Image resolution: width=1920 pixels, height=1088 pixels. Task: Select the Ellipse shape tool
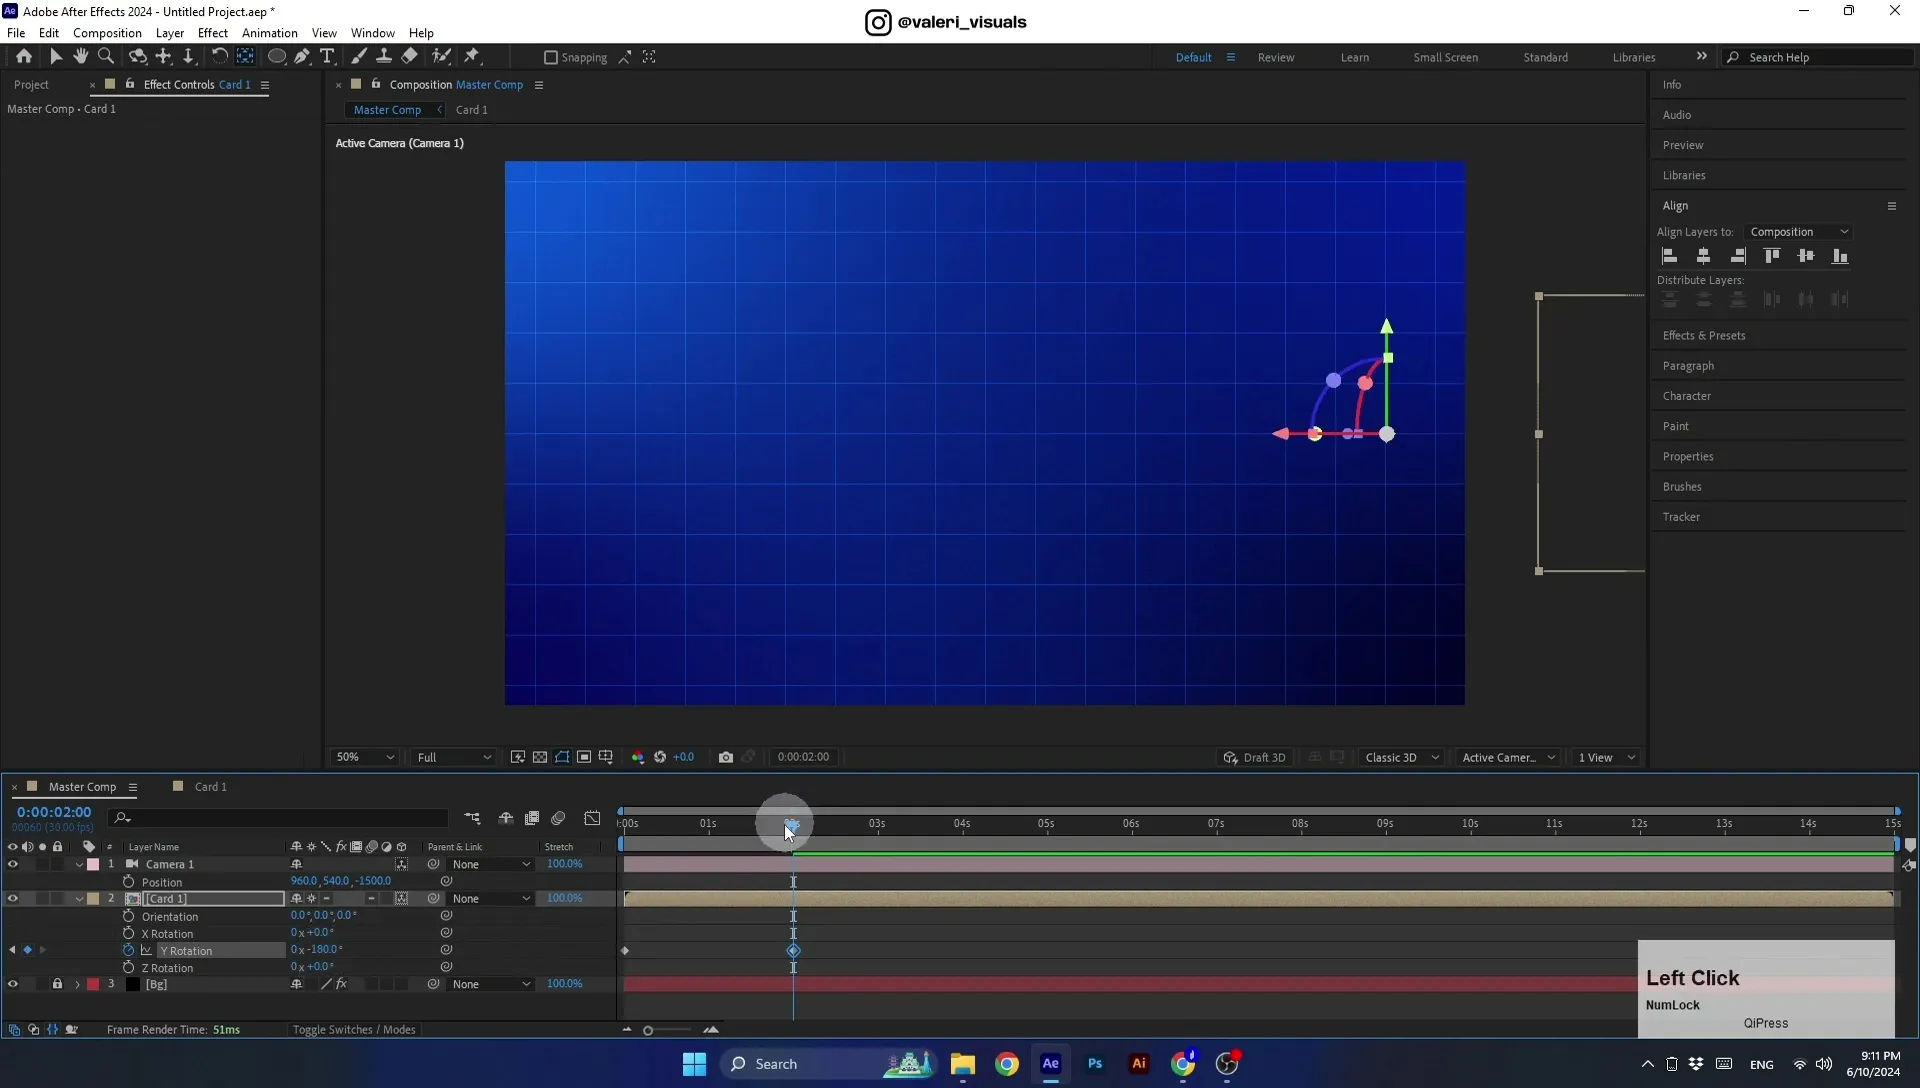pos(277,57)
